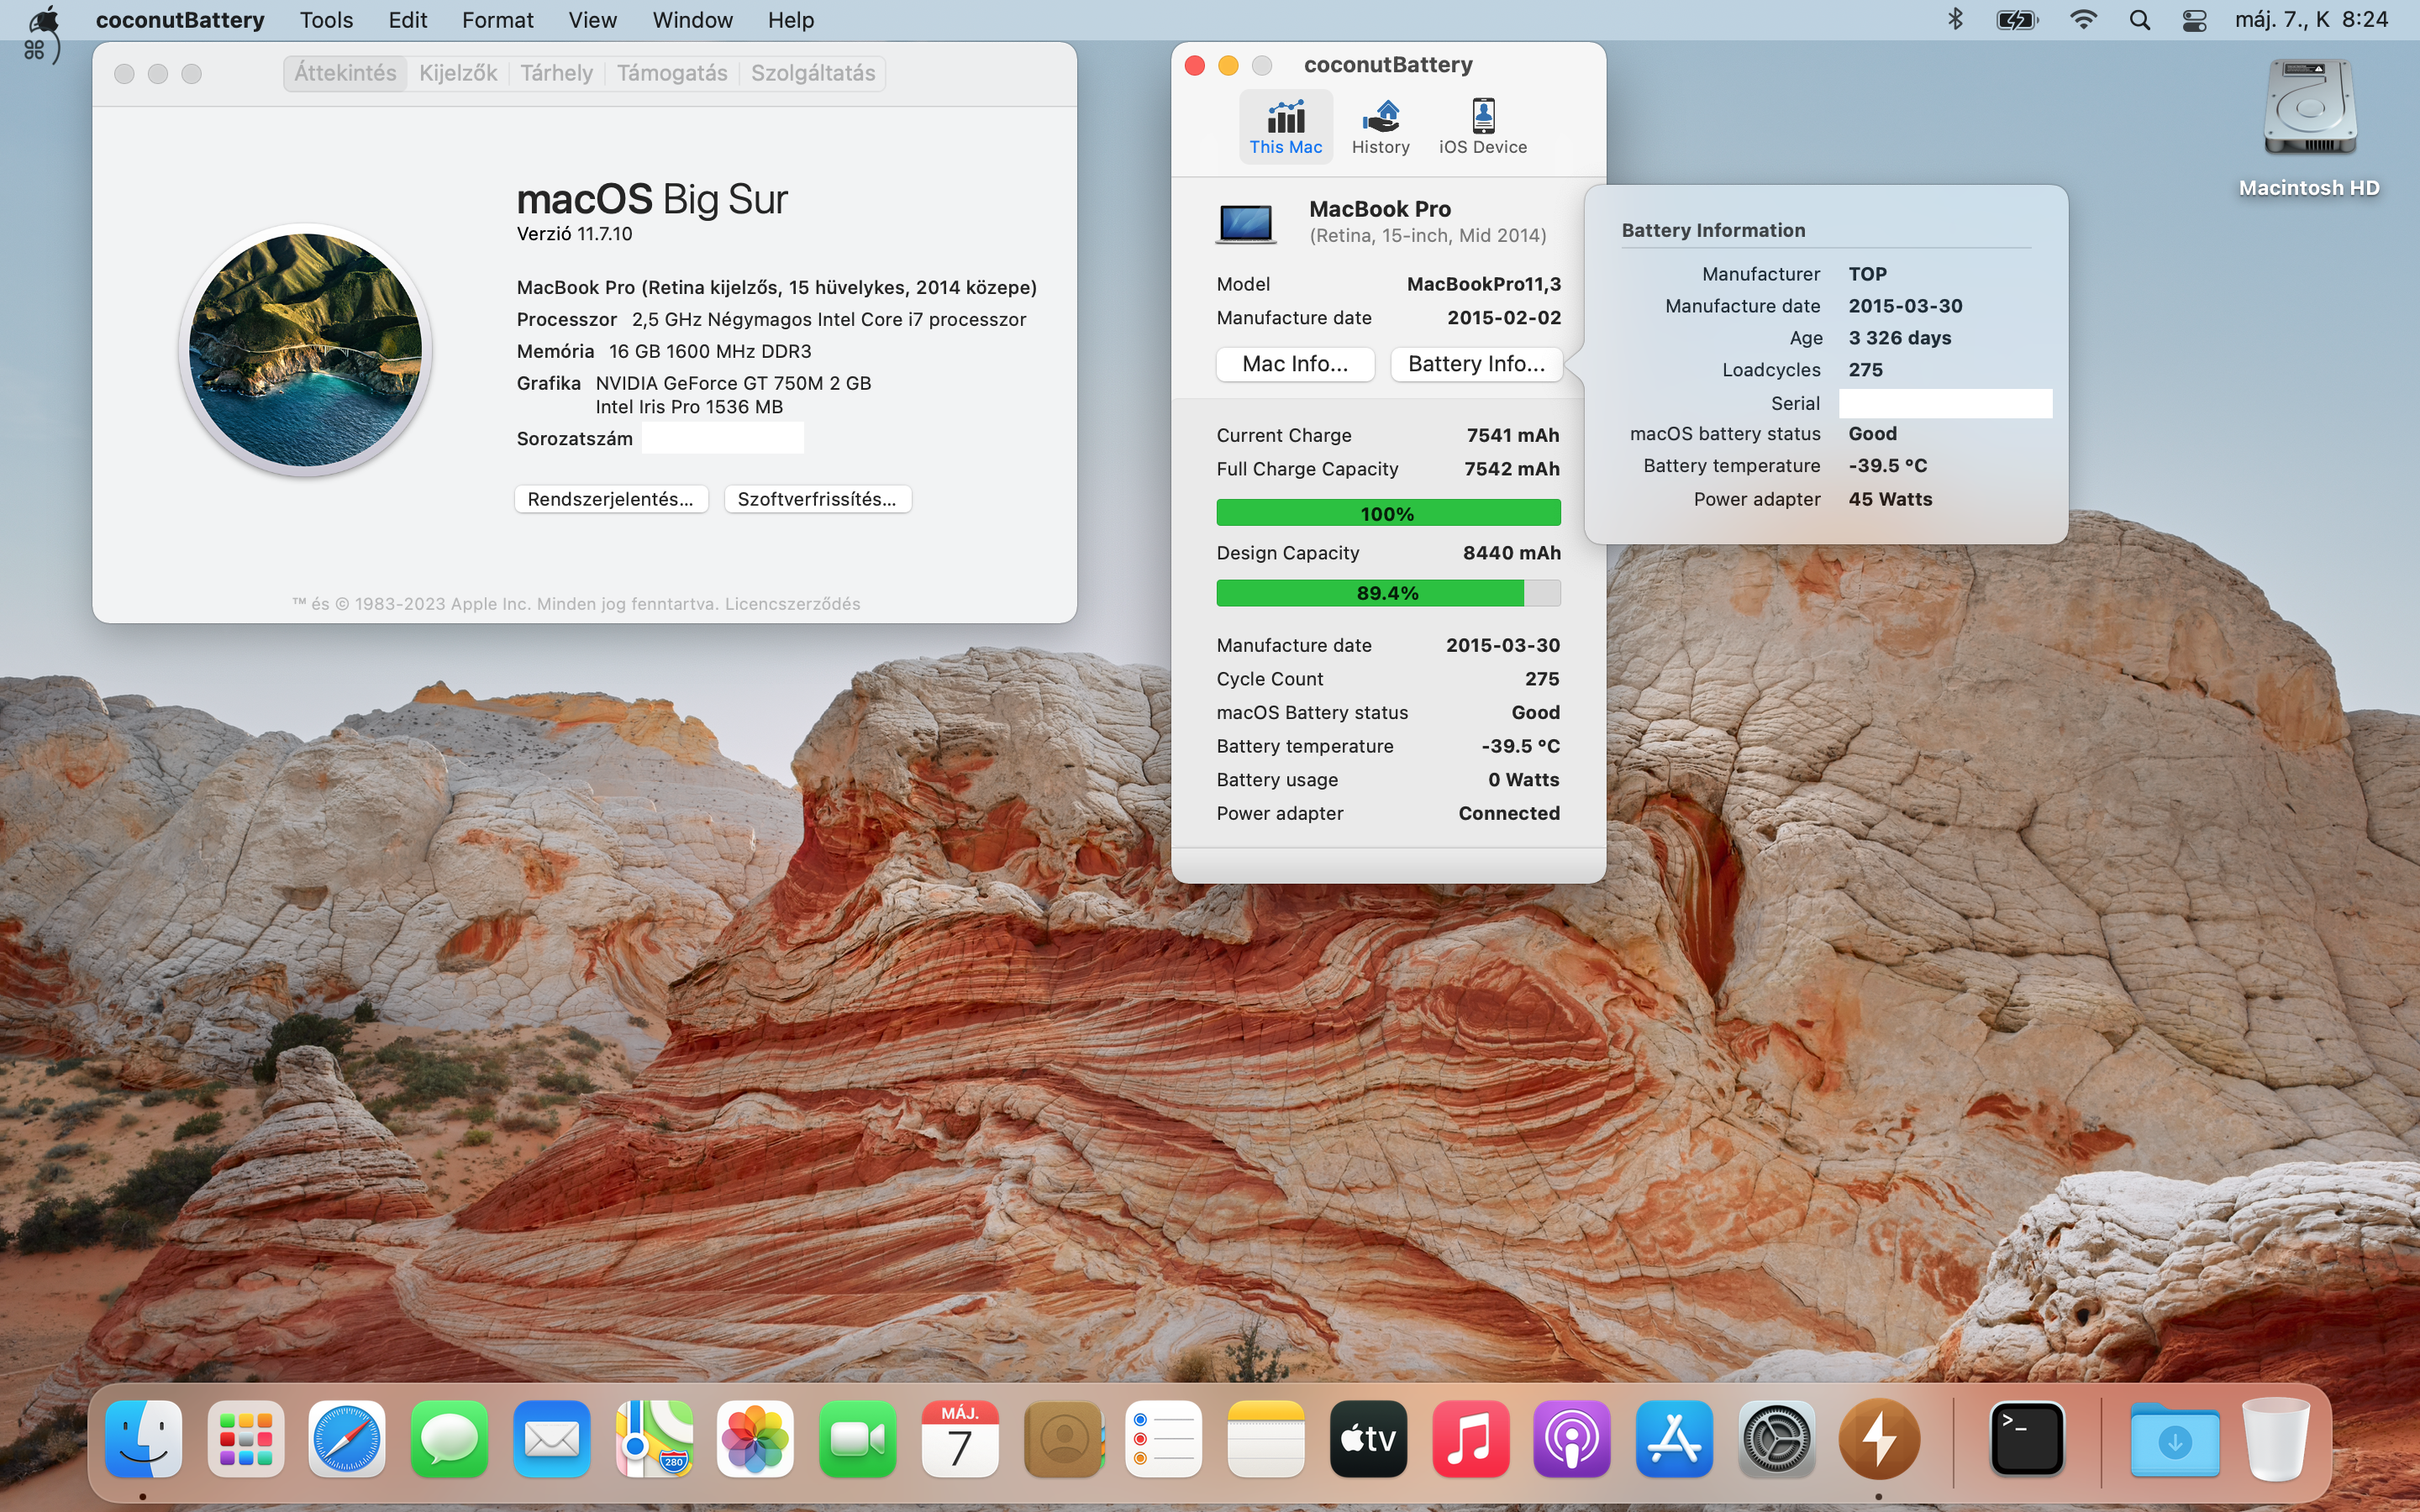Image resolution: width=2420 pixels, height=1512 pixels.
Task: Click the Battery Info... button
Action: [1476, 364]
